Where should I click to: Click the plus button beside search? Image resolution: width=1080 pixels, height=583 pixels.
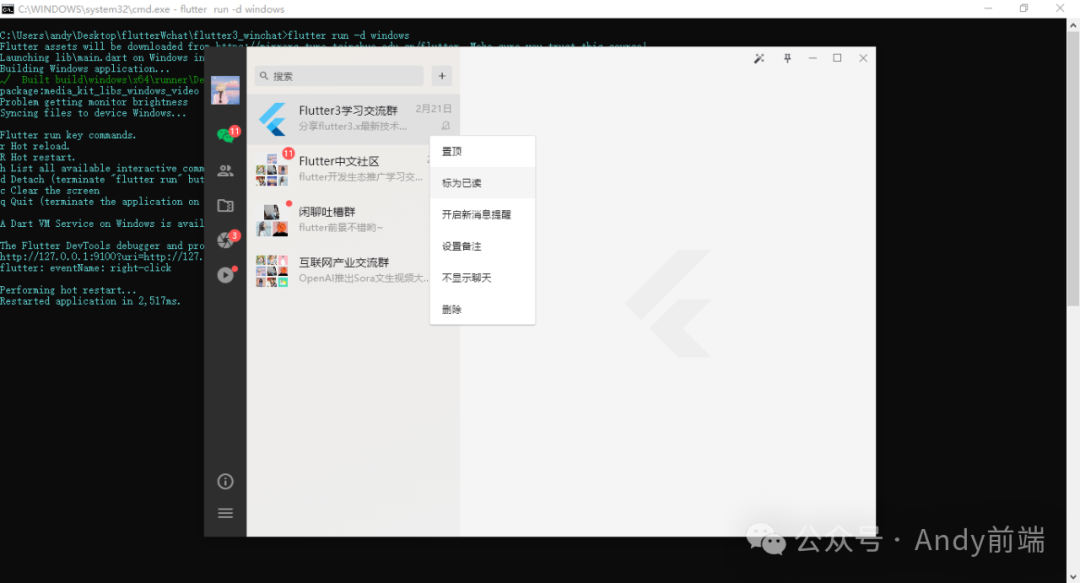tap(442, 76)
